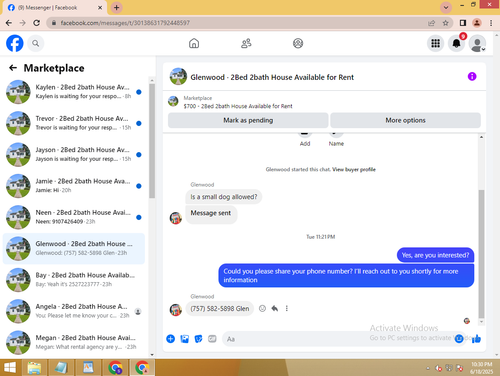This screenshot has width=500, height=376.
Task: Open more menu for phone number message
Action: [287, 309]
